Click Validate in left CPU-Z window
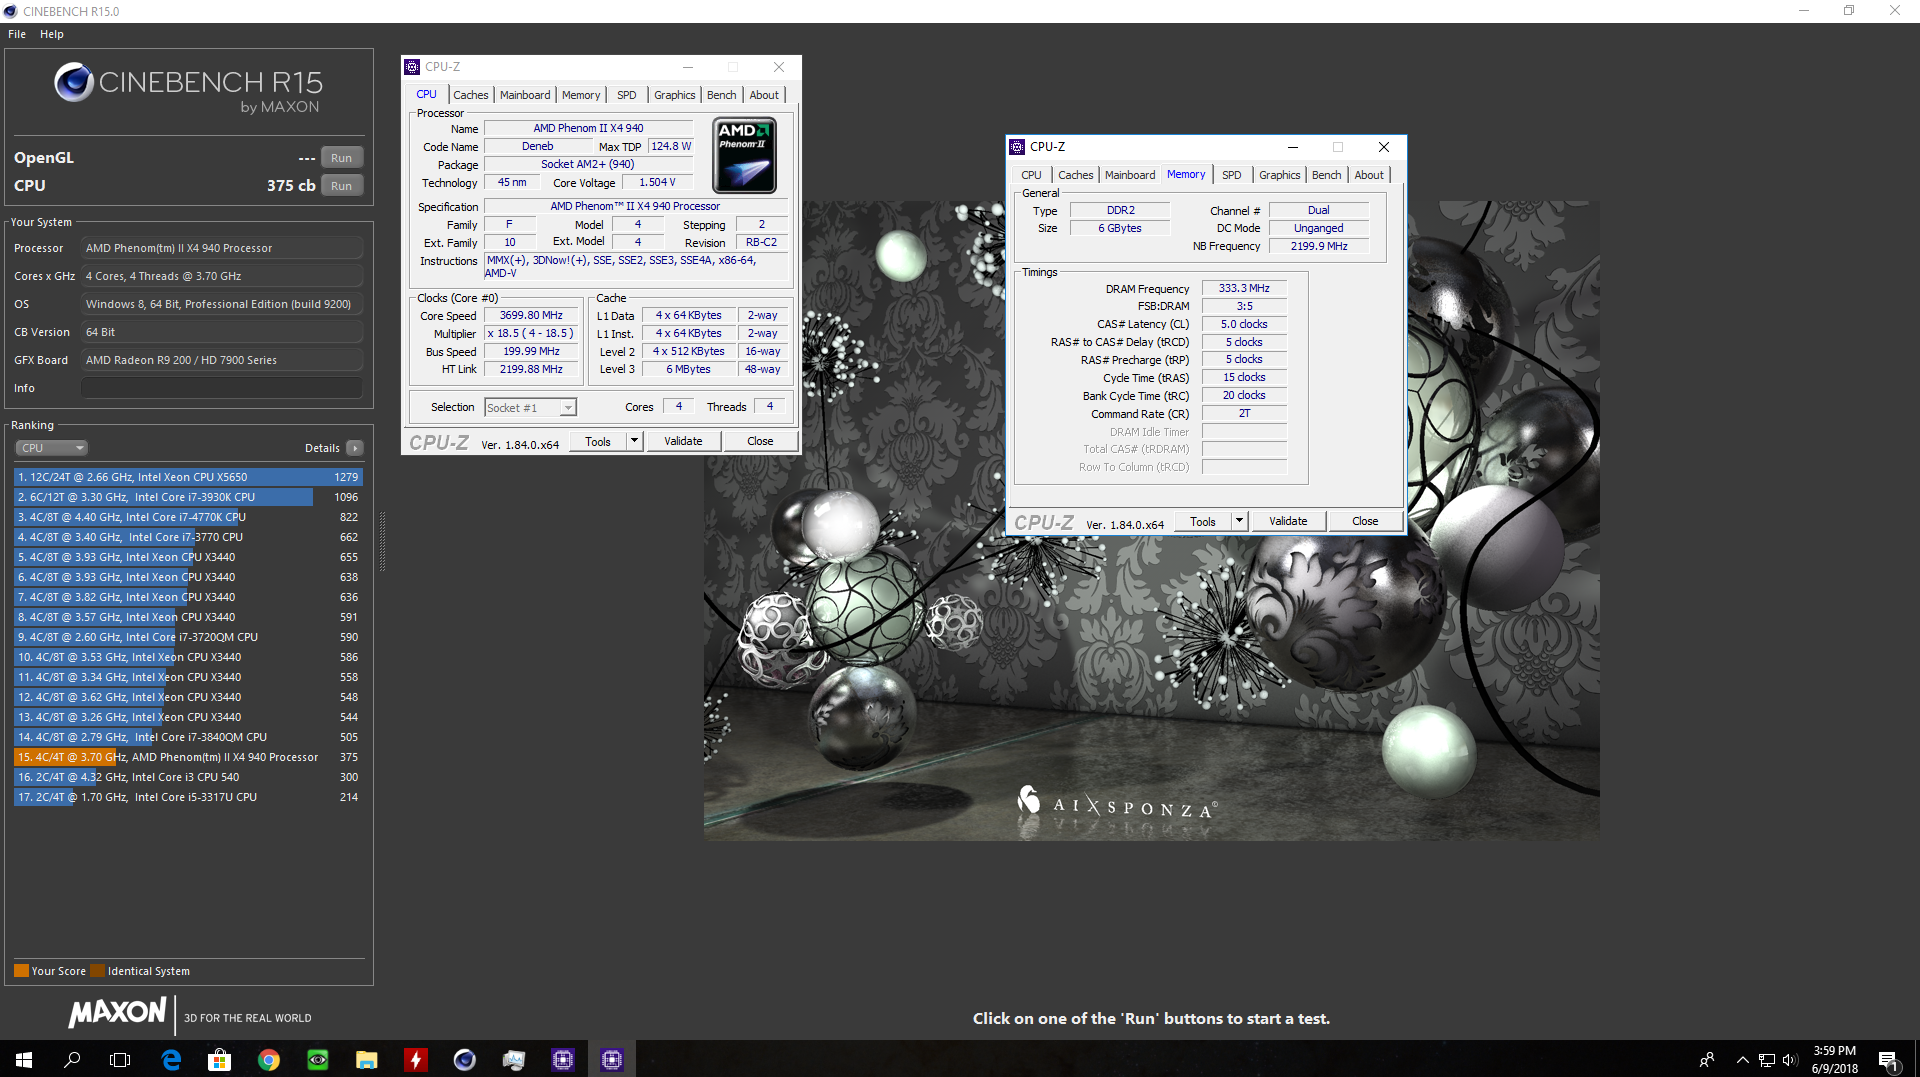1920x1077 pixels. (684, 441)
